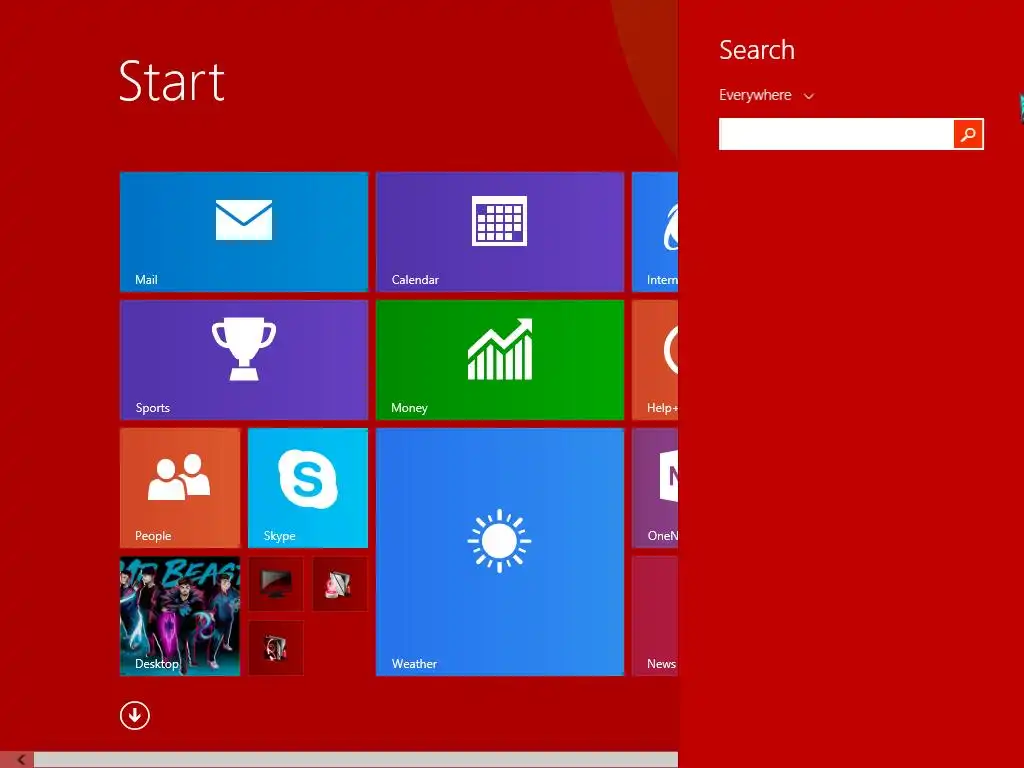Click the horizontal scrollbar track

[x=356, y=760]
